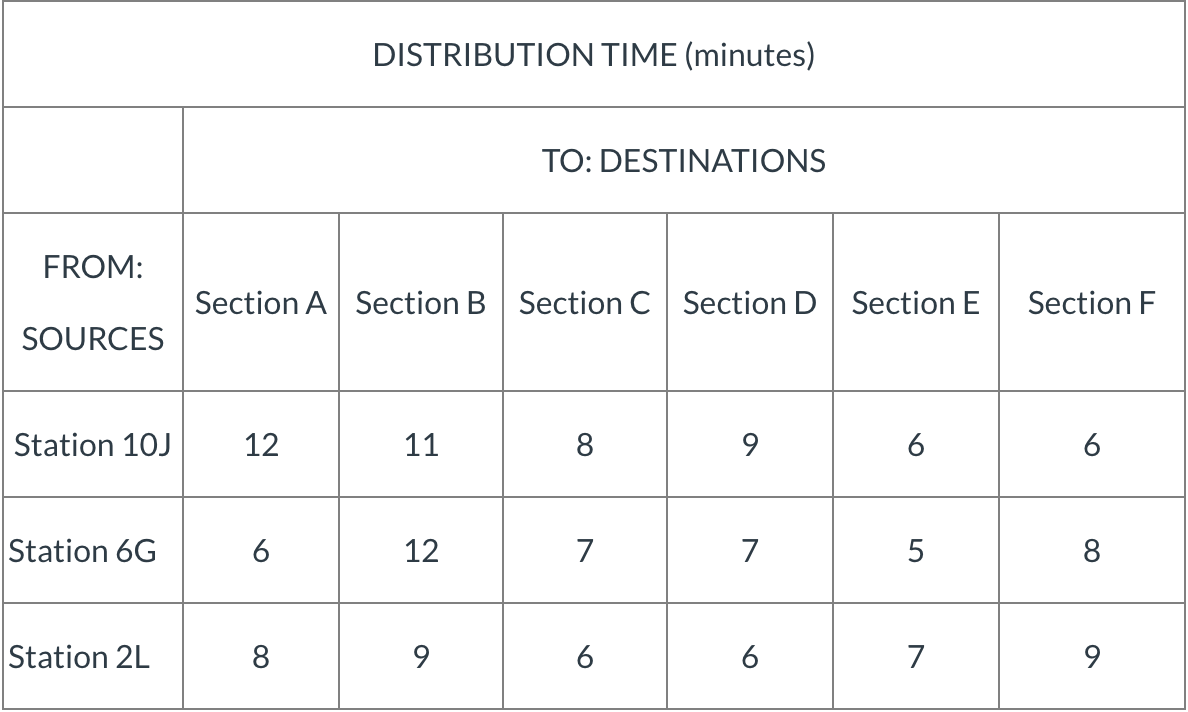The width and height of the screenshot is (1188, 712).
Task: Select Station 6G to Section F value 8
Action: pos(1092,551)
